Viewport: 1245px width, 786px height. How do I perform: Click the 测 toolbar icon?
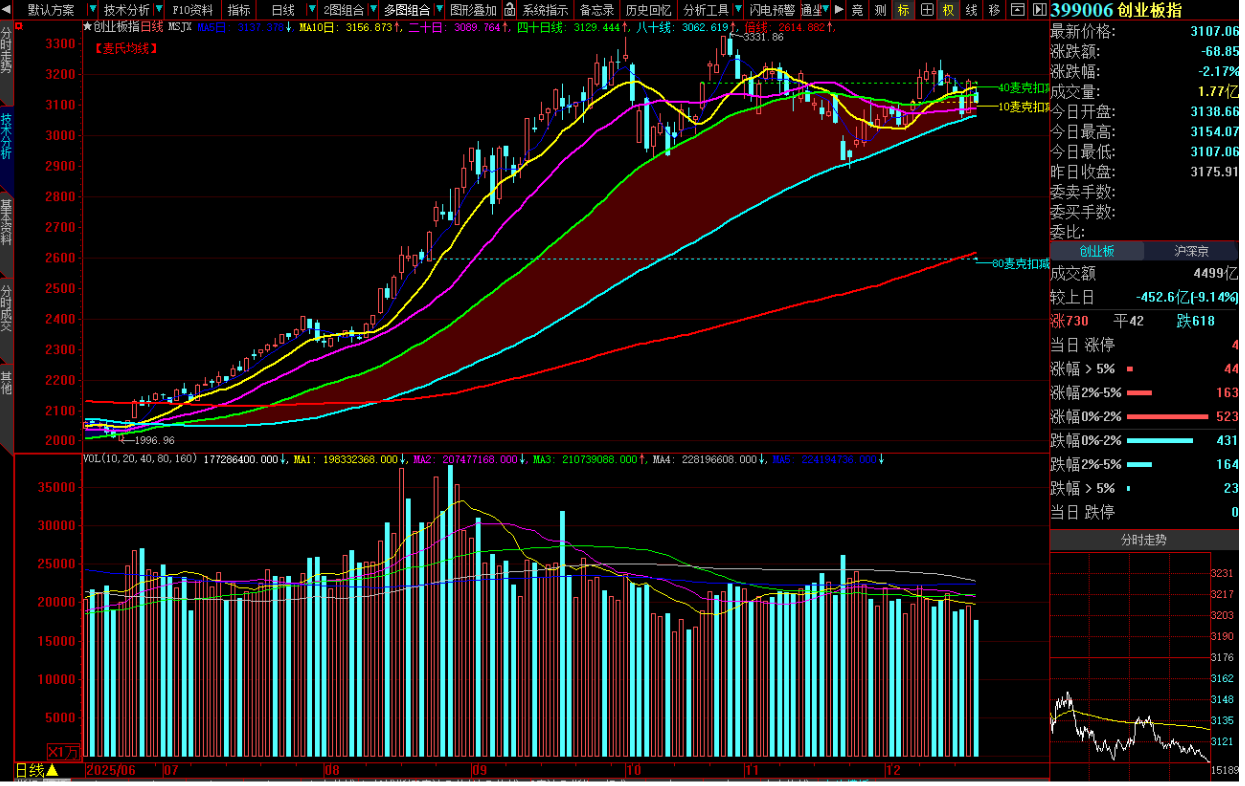880,10
